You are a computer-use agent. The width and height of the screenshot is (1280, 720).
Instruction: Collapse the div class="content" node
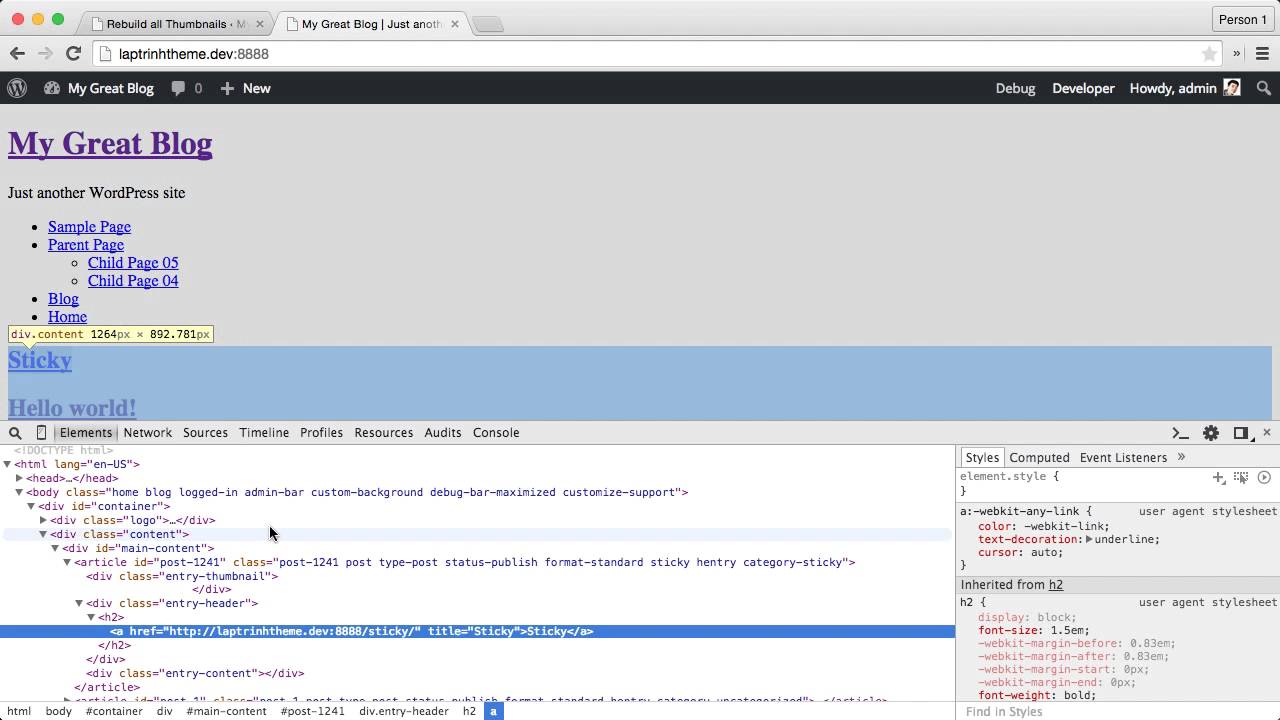[x=43, y=534]
